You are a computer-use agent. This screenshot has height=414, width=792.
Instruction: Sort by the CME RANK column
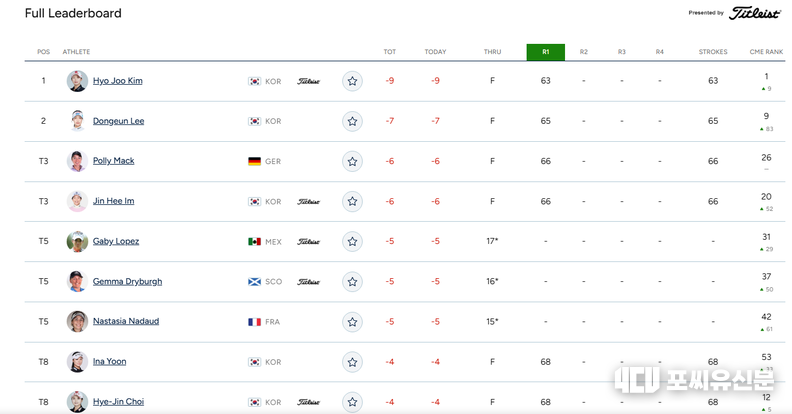click(766, 52)
